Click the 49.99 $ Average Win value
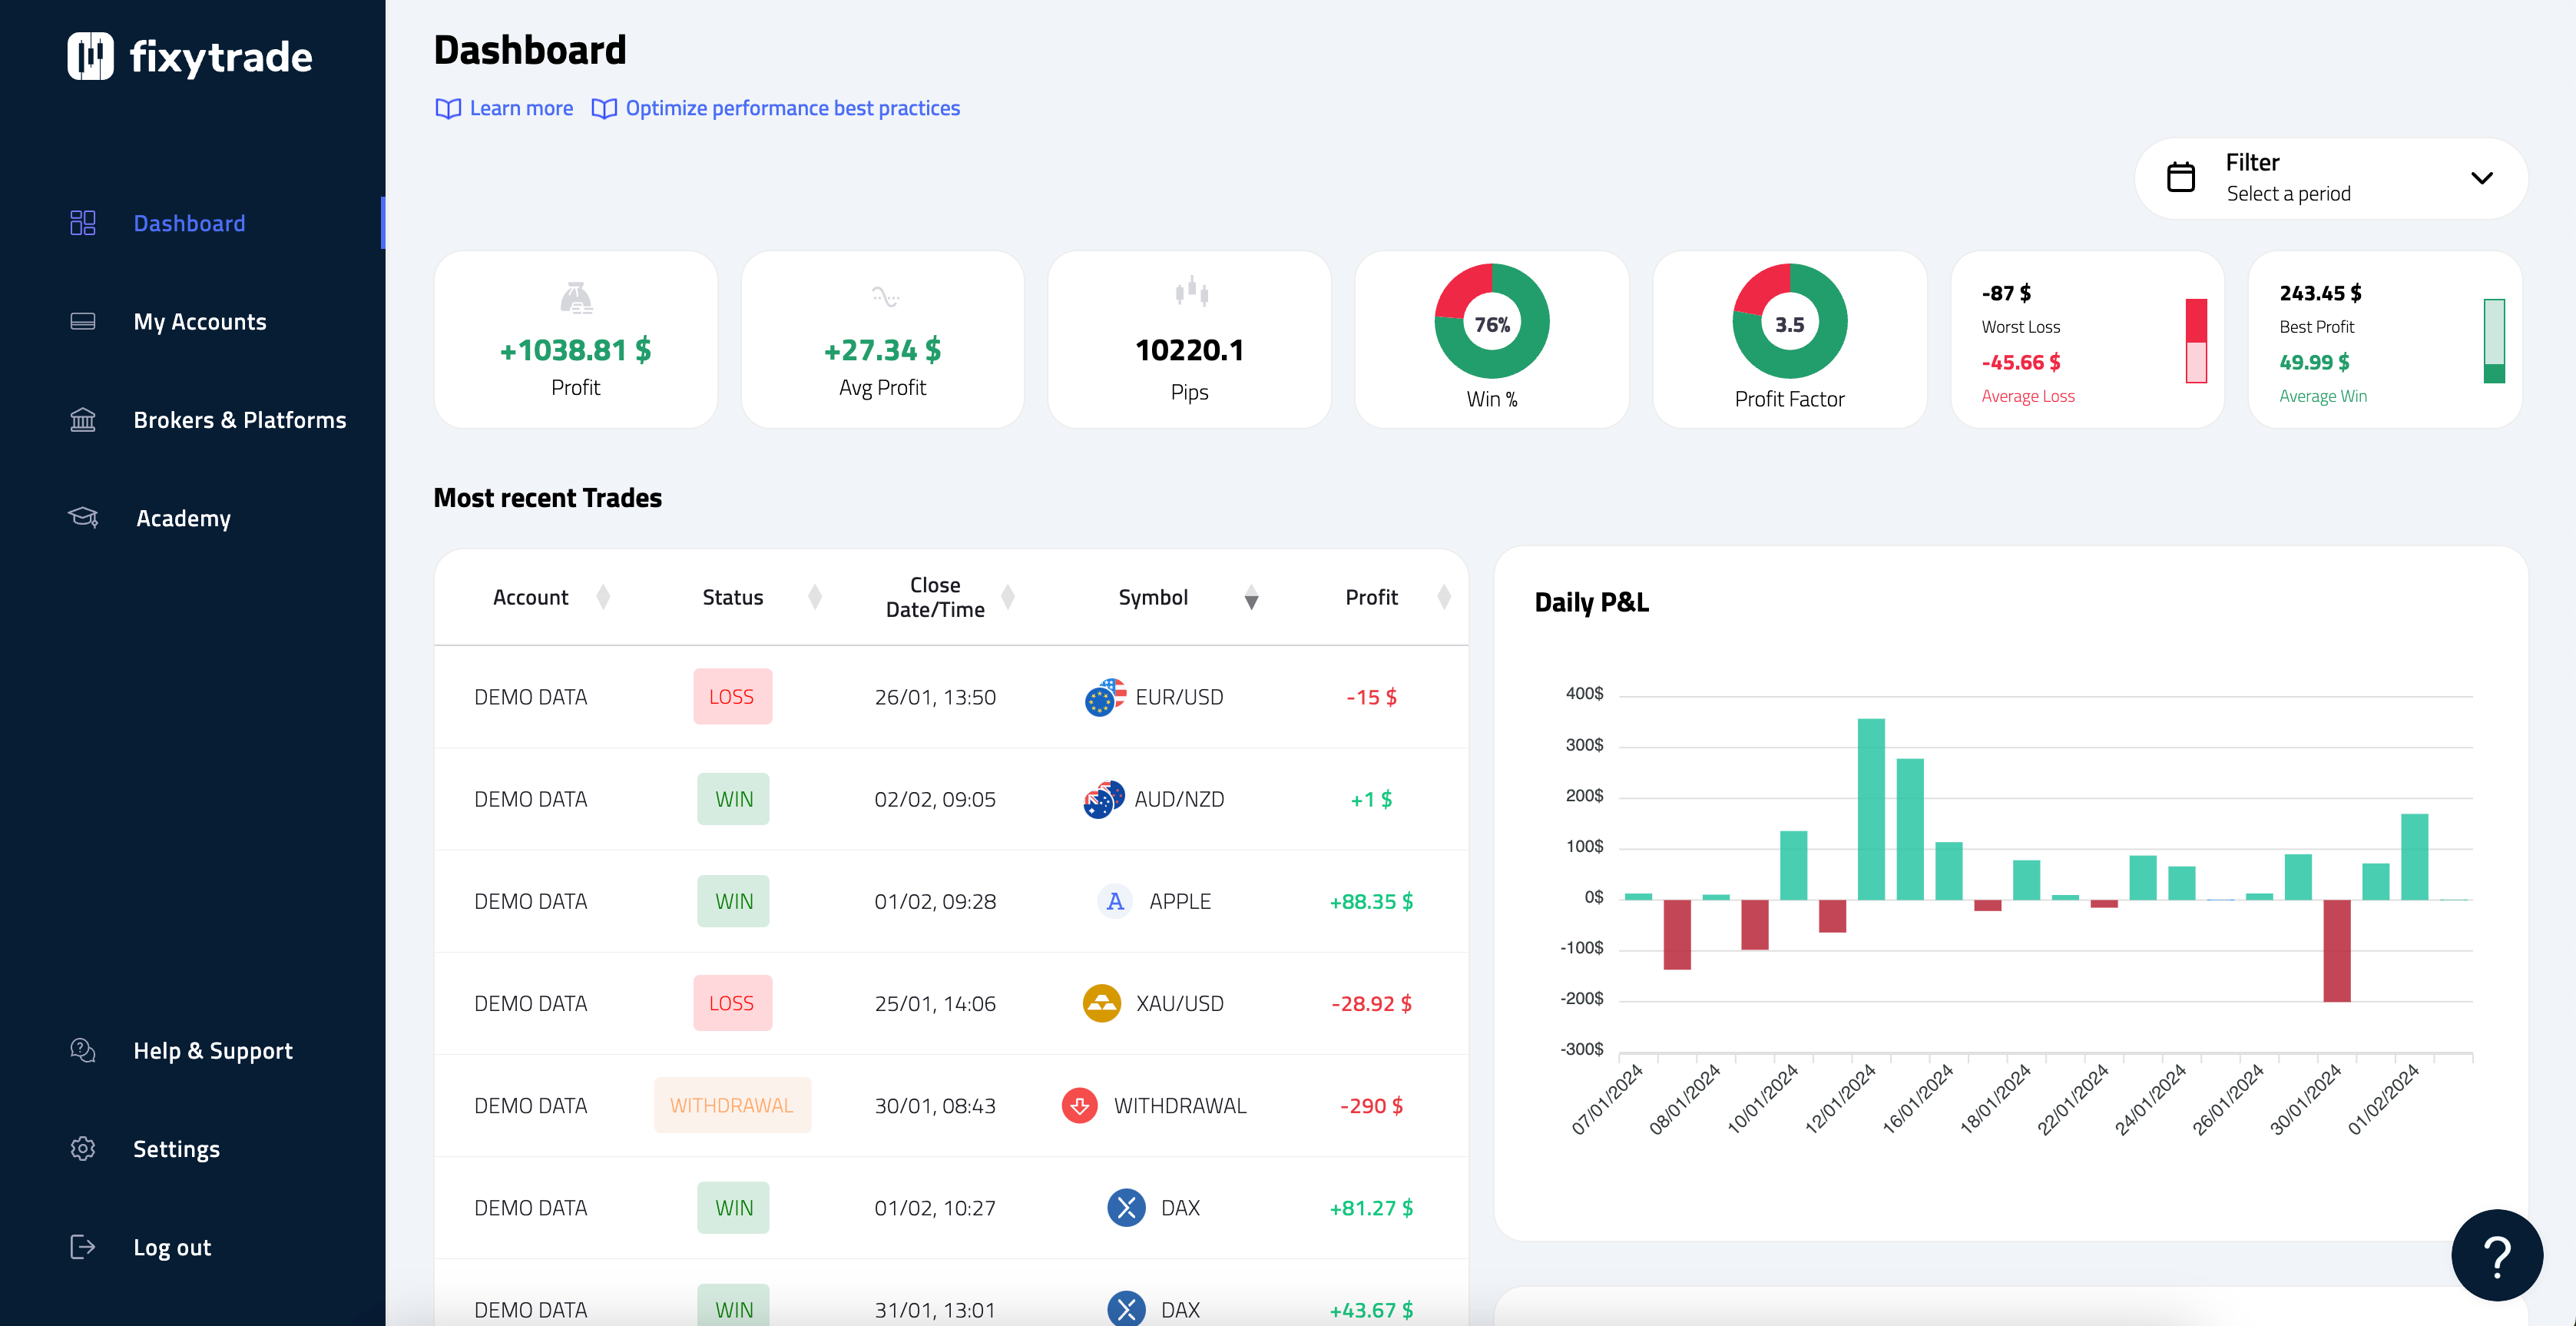 coord(2314,362)
